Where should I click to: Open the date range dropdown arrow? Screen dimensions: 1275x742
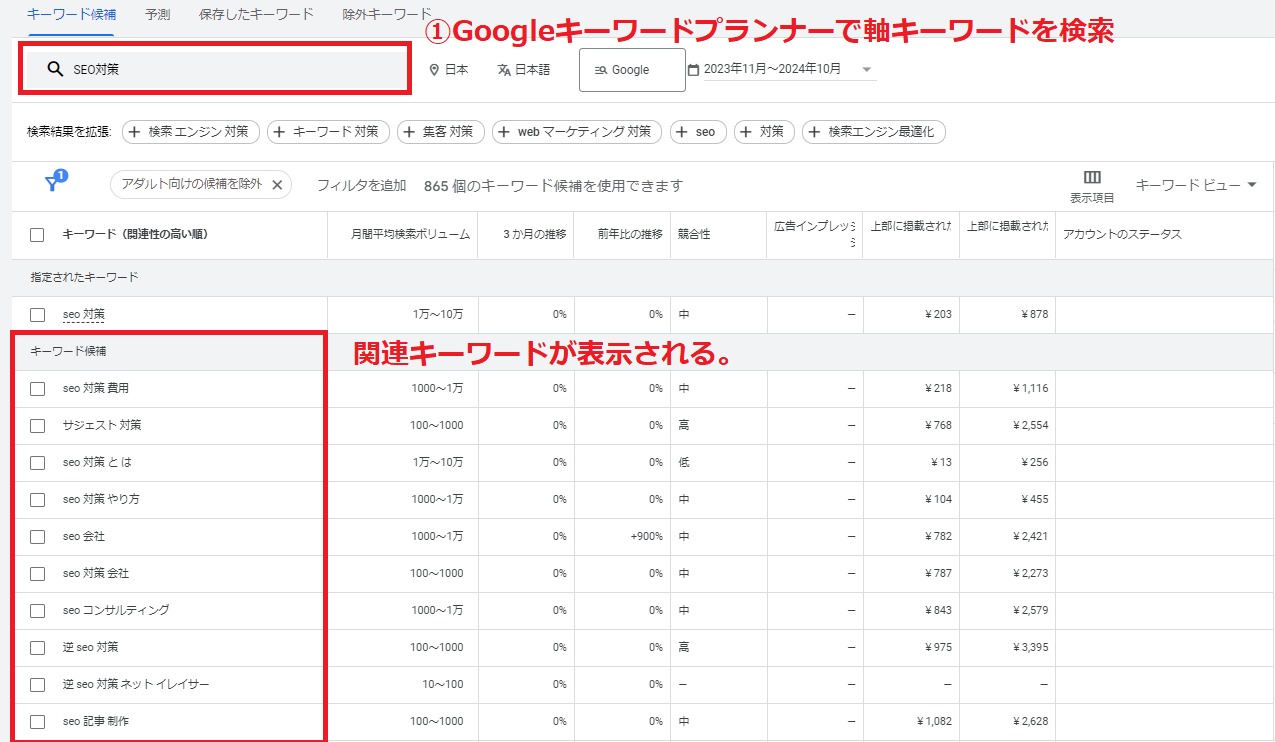pyautogui.click(x=866, y=70)
